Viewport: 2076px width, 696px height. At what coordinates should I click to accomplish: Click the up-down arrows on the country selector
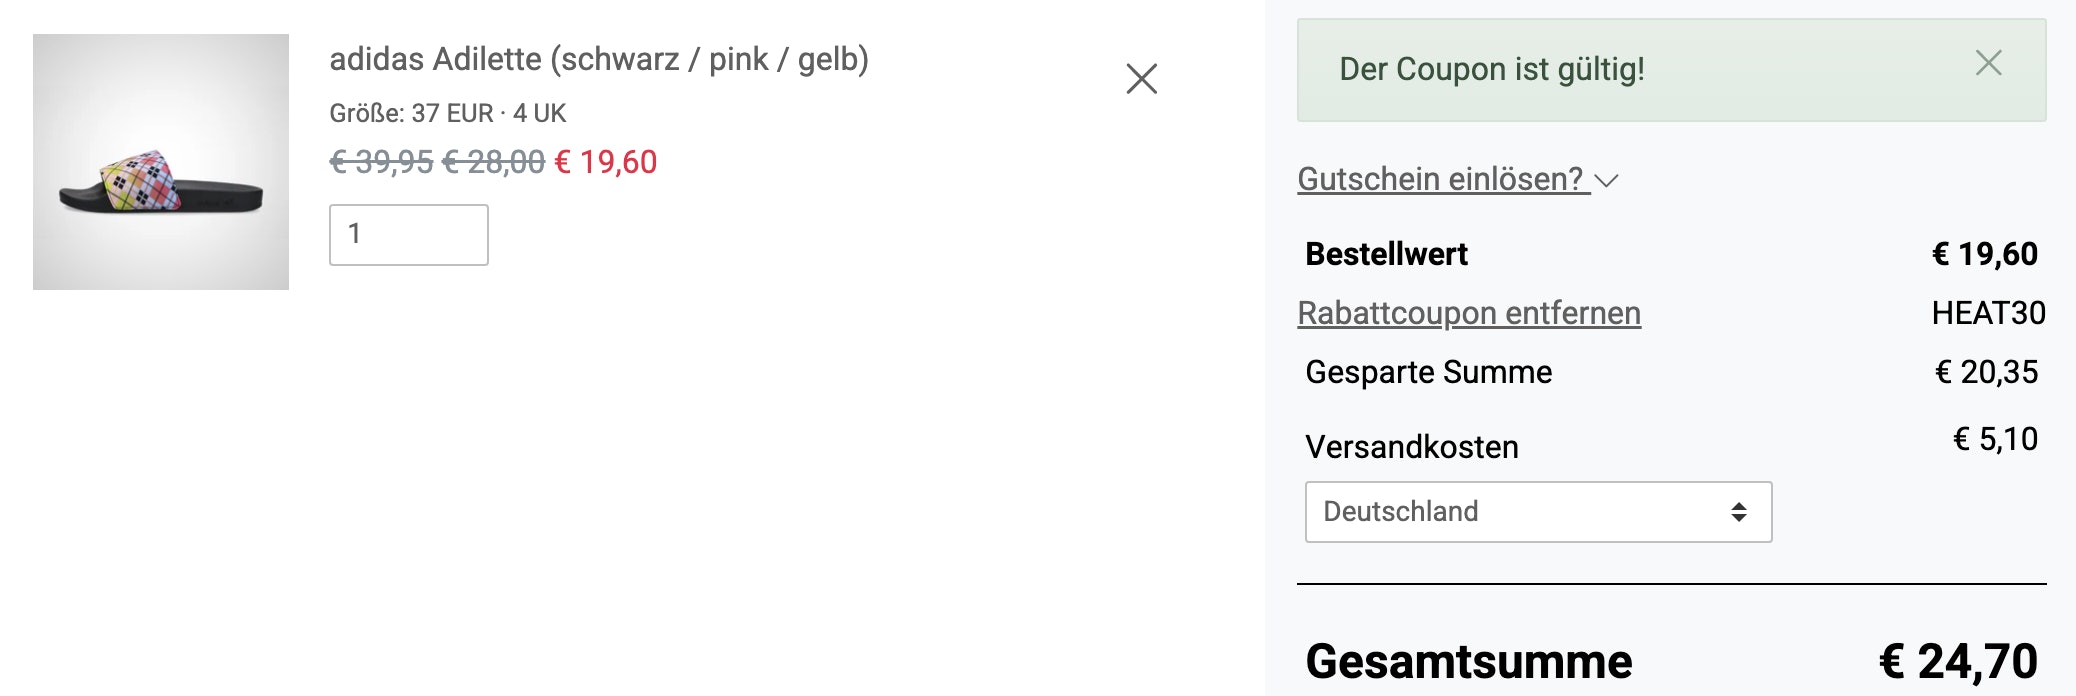point(1741,512)
